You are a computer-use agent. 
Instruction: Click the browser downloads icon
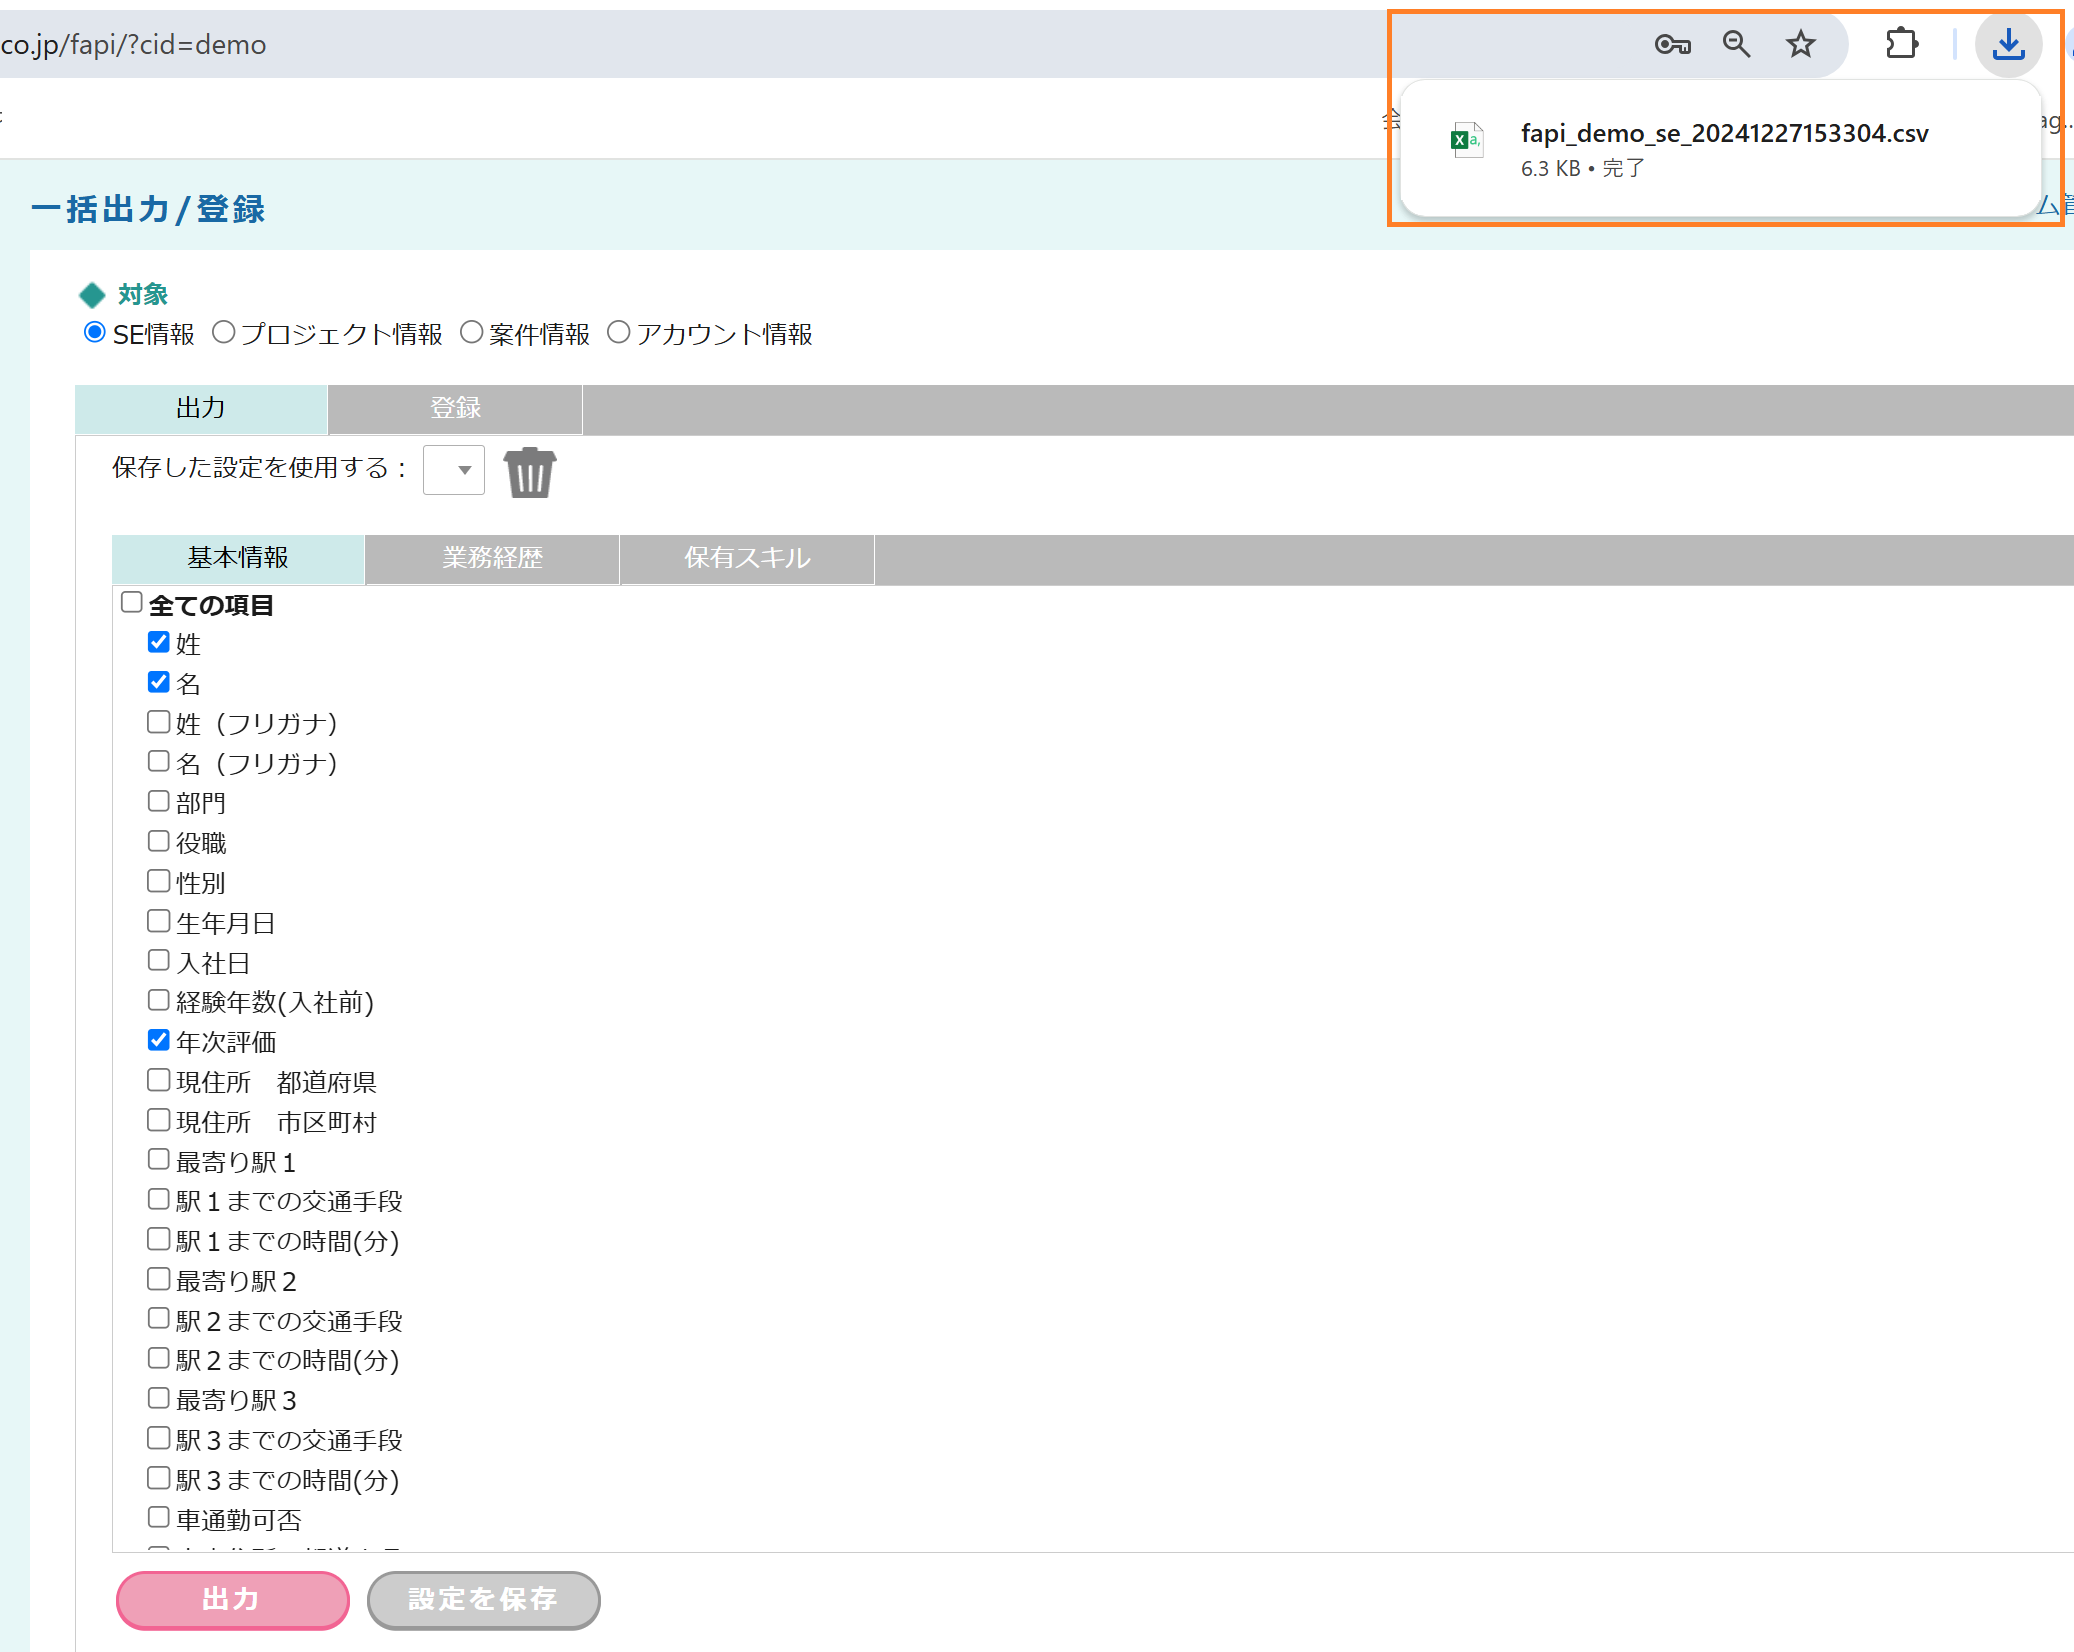point(2007,44)
